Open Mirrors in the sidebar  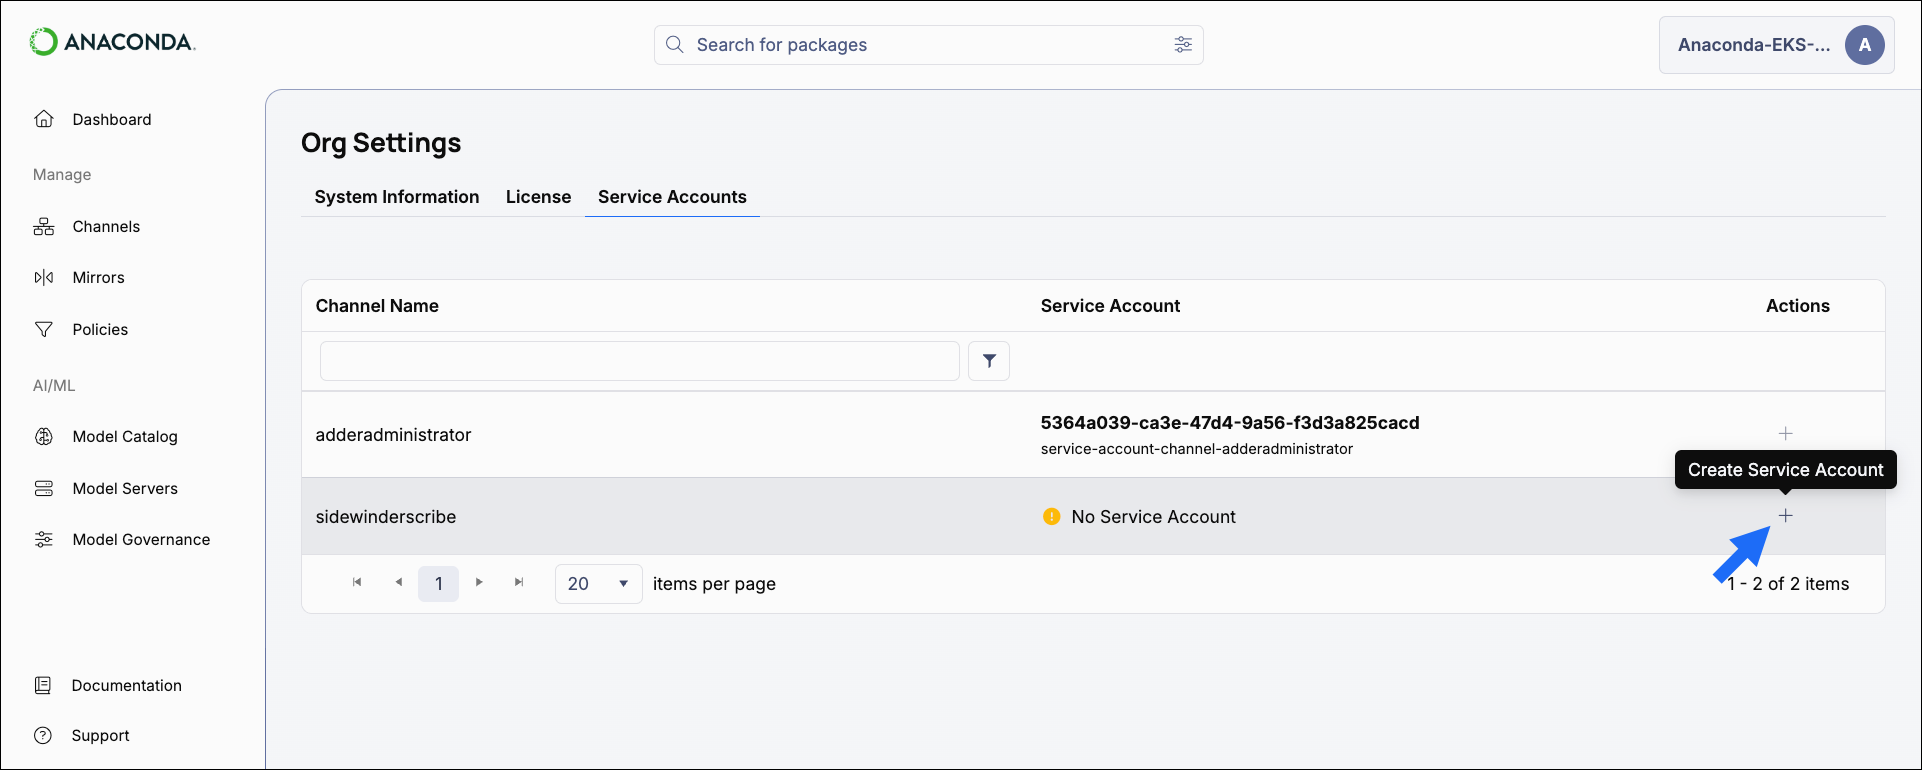click(x=98, y=278)
